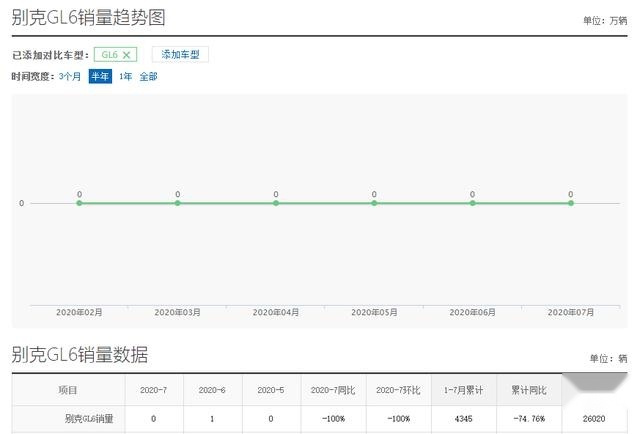
Task: Click the 添加车型 button
Action: (180, 54)
